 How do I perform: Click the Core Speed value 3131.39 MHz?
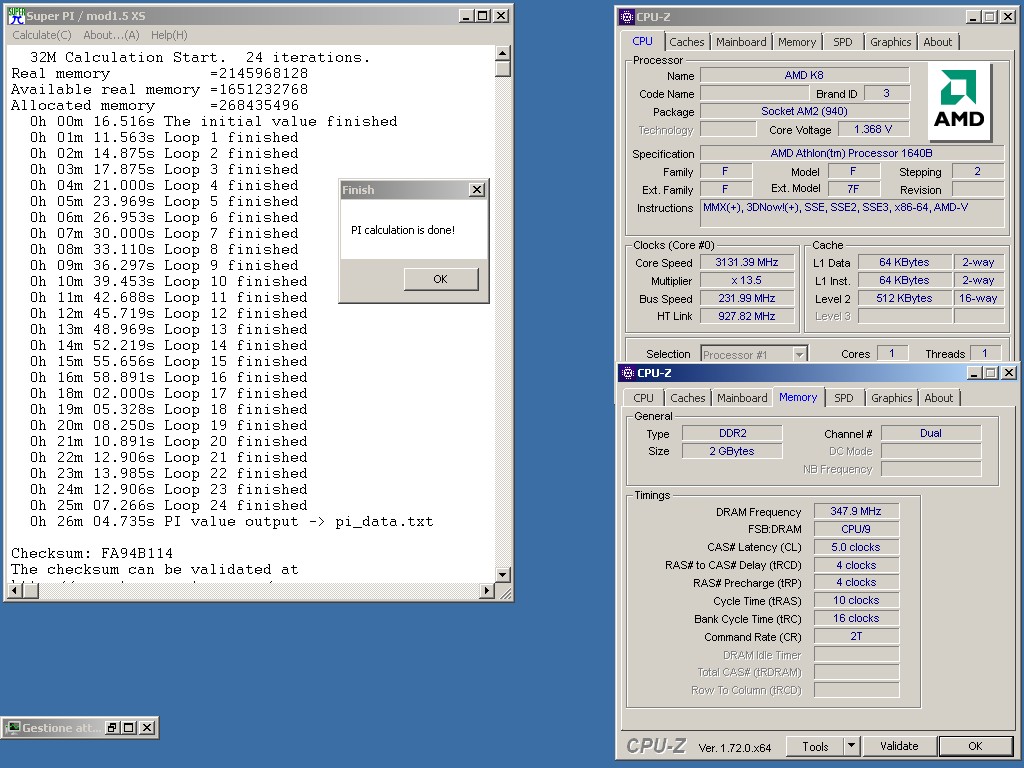(747, 263)
